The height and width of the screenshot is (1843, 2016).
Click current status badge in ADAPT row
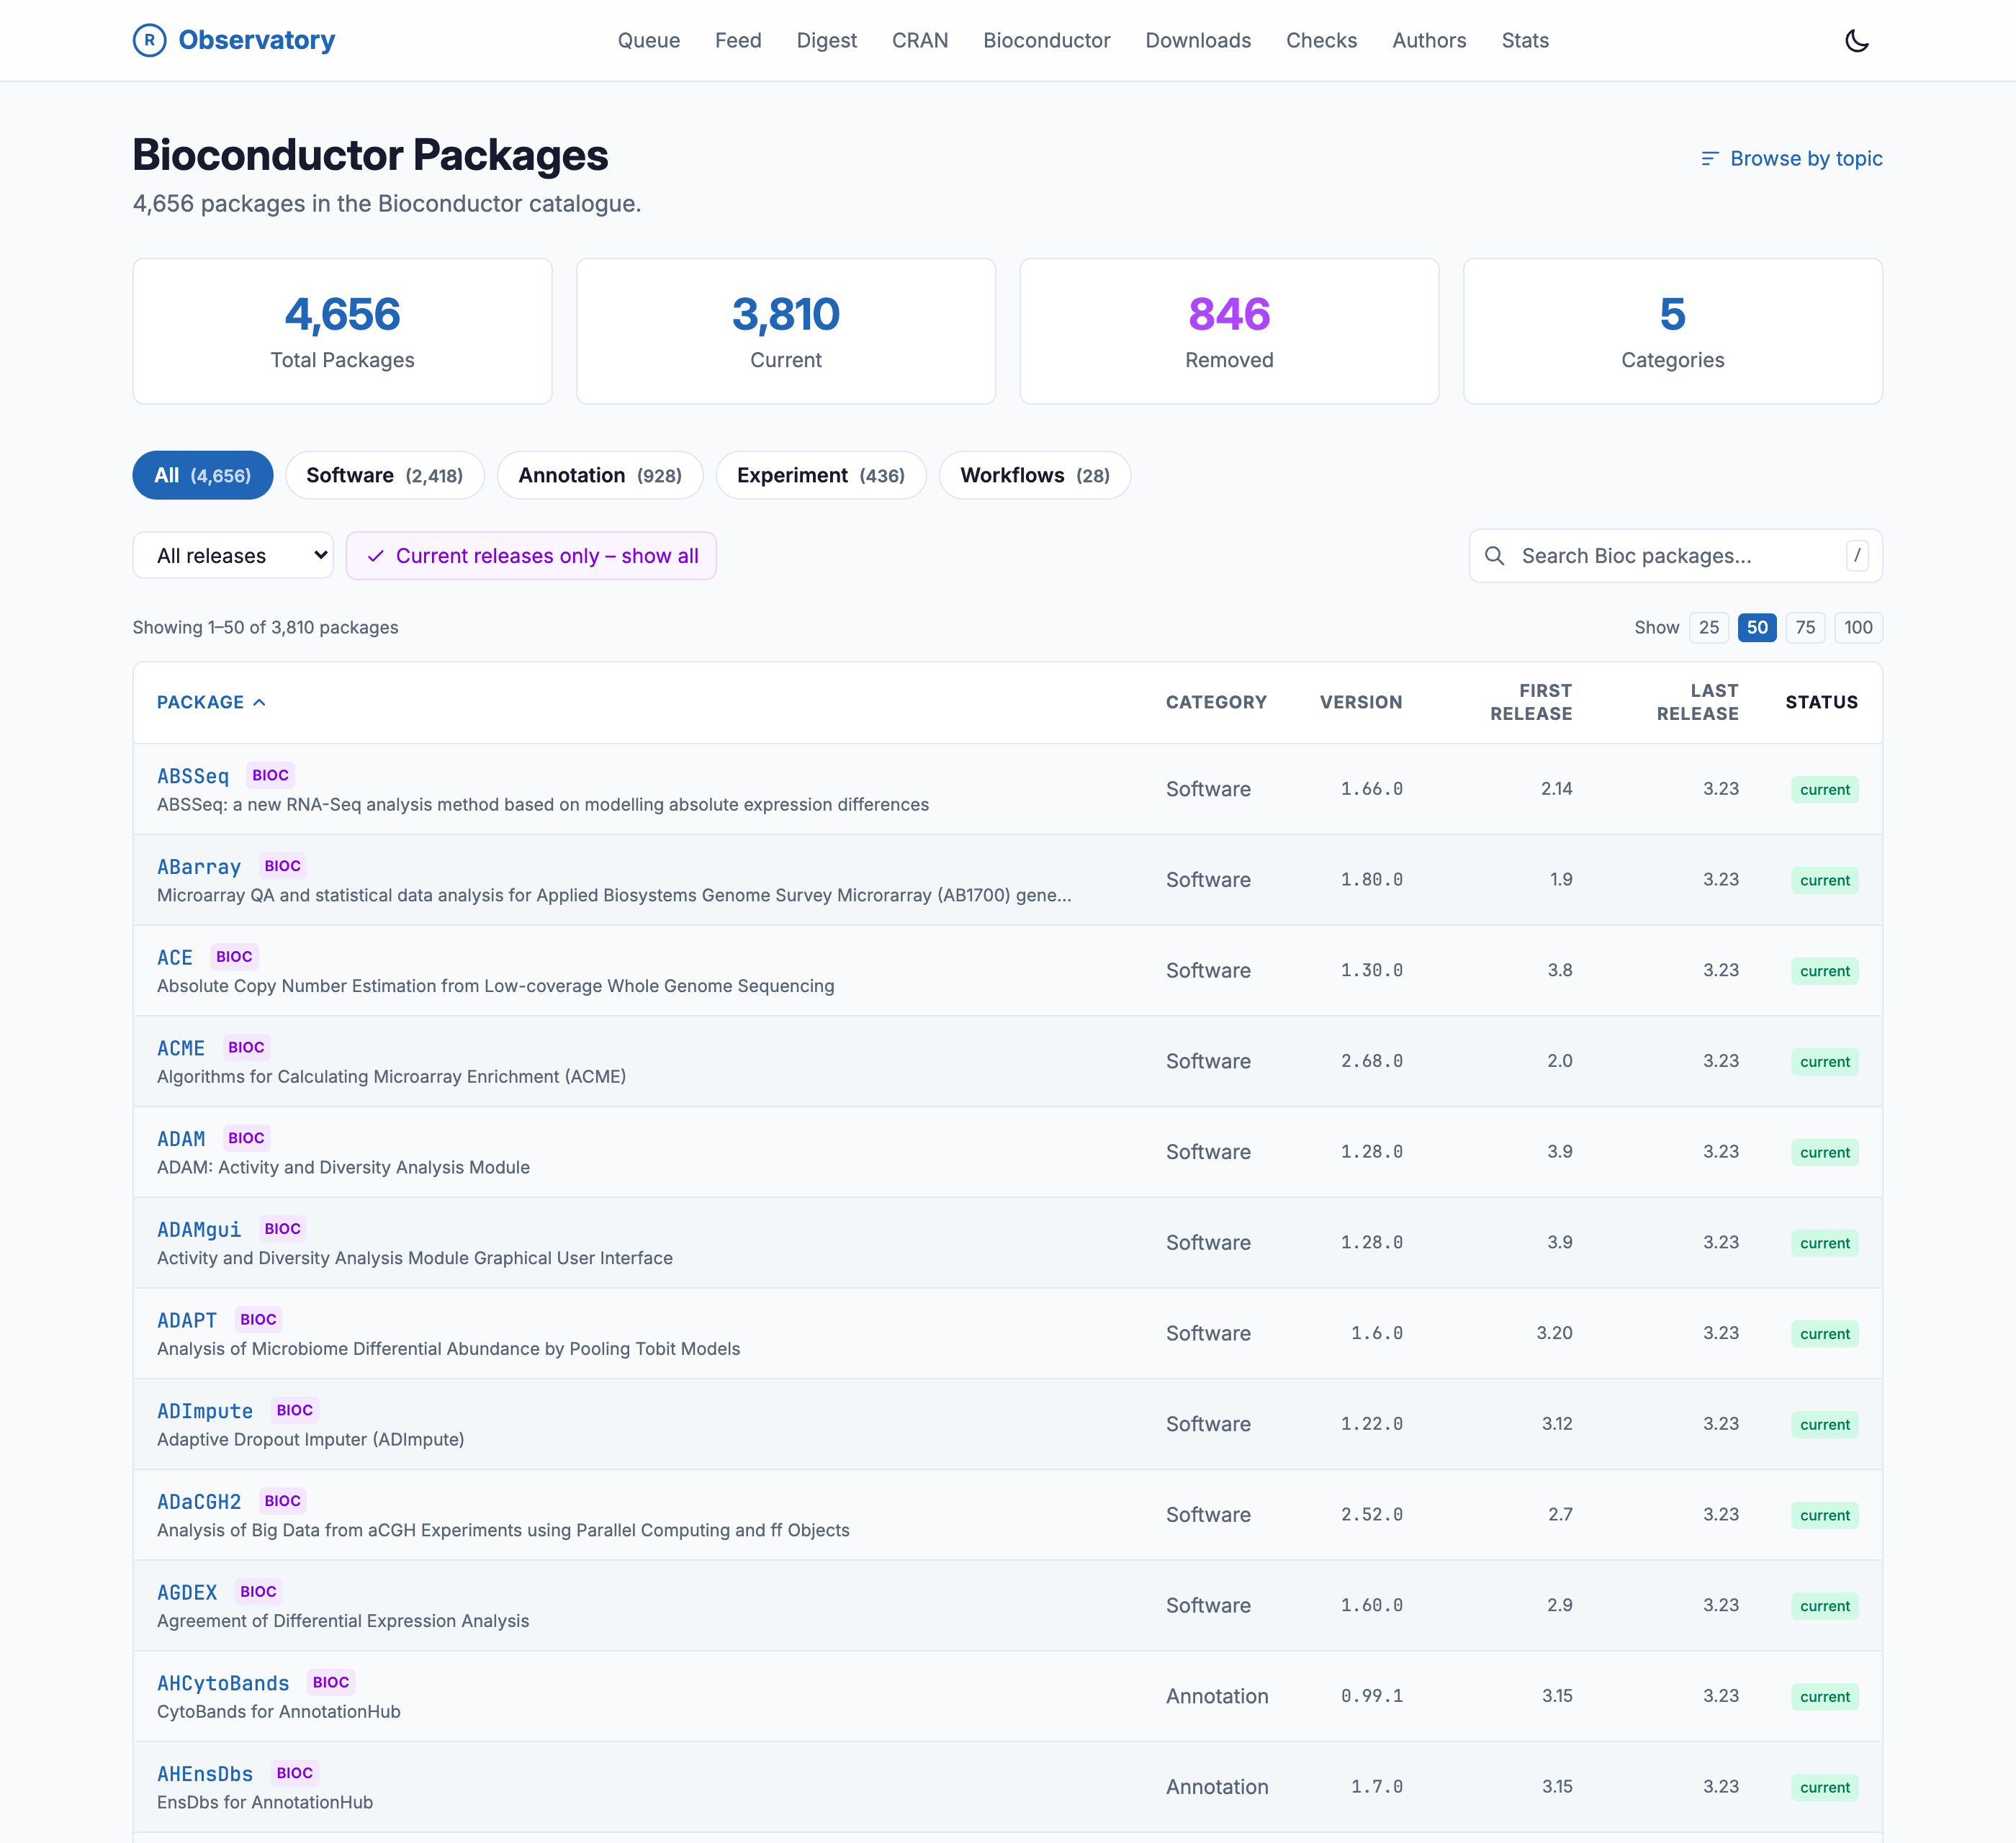pyautogui.click(x=1825, y=1334)
